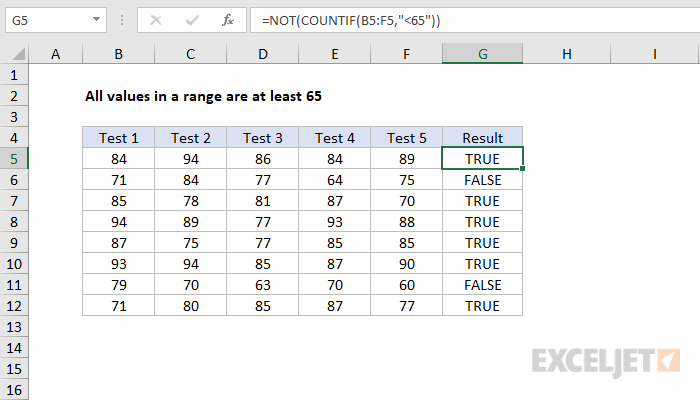The image size is (700, 400).
Task: Click the fill handle on cell G5
Action: [x=522, y=168]
